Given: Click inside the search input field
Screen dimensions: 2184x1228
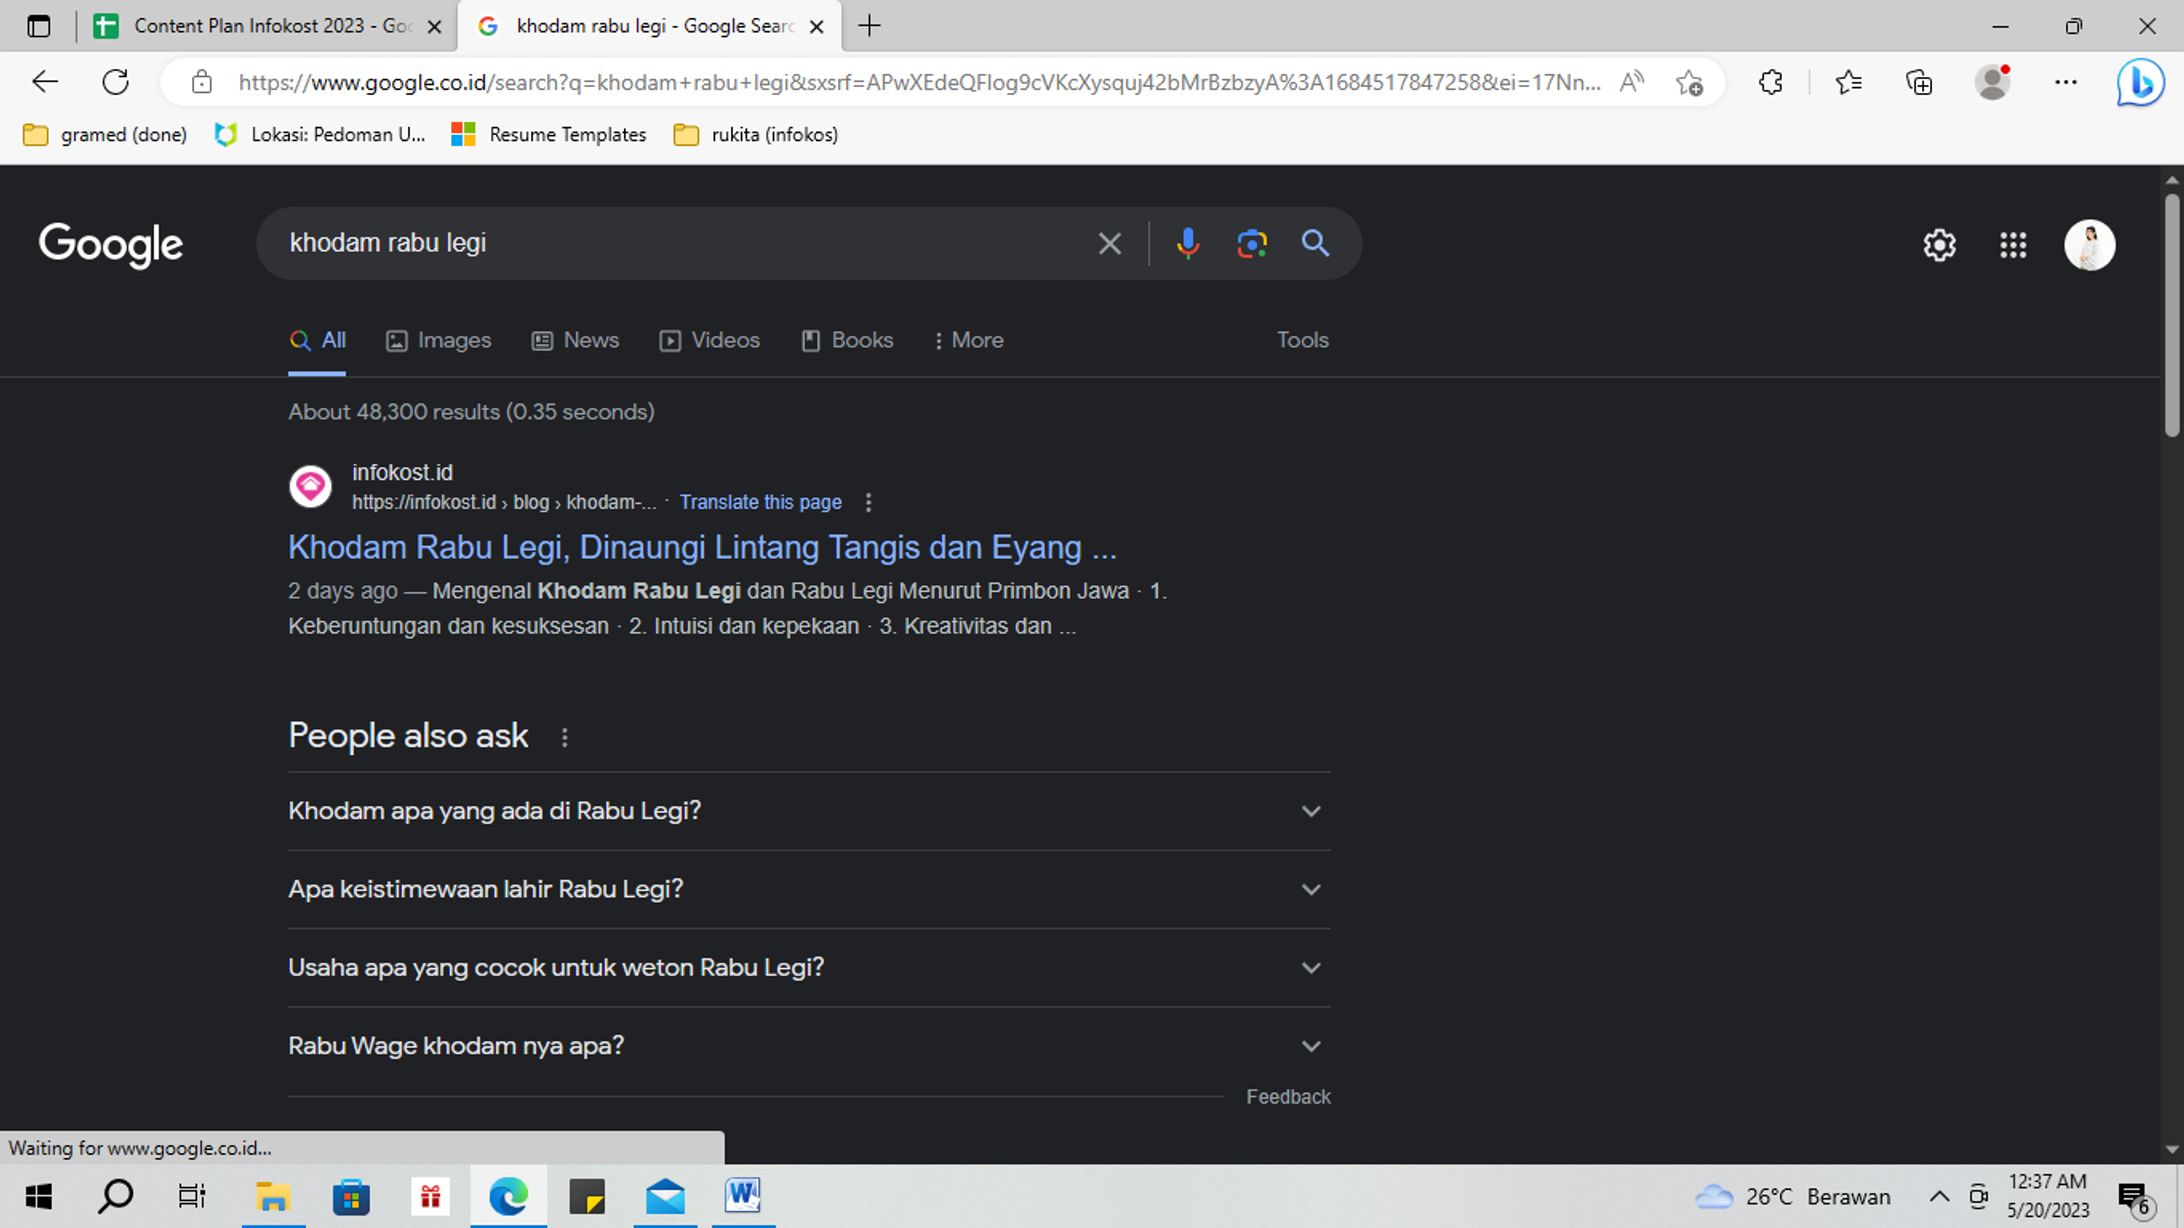Looking at the screenshot, I should pos(650,242).
